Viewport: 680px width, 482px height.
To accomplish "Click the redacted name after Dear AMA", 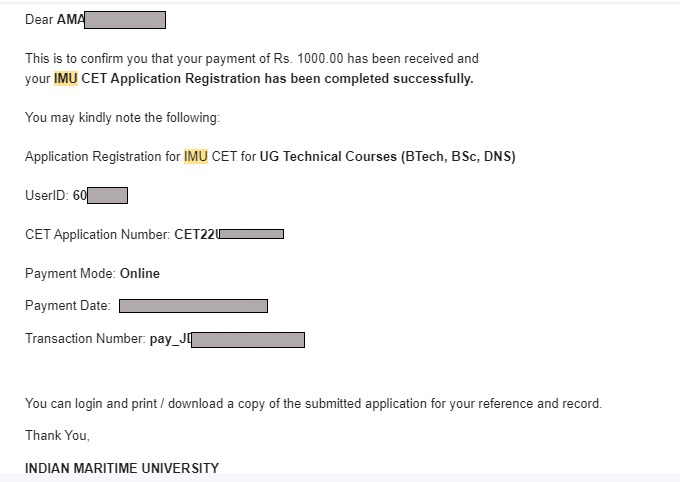I will 125,20.
